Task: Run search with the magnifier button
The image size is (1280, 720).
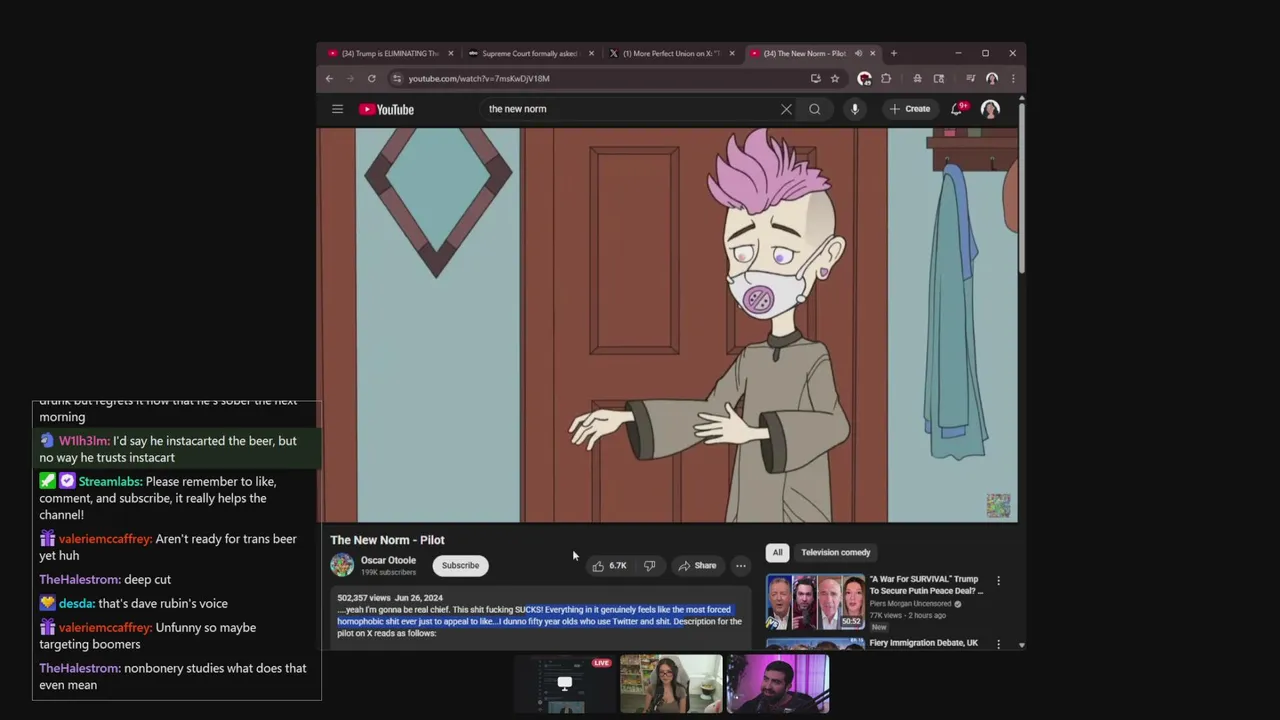Action: click(x=815, y=109)
